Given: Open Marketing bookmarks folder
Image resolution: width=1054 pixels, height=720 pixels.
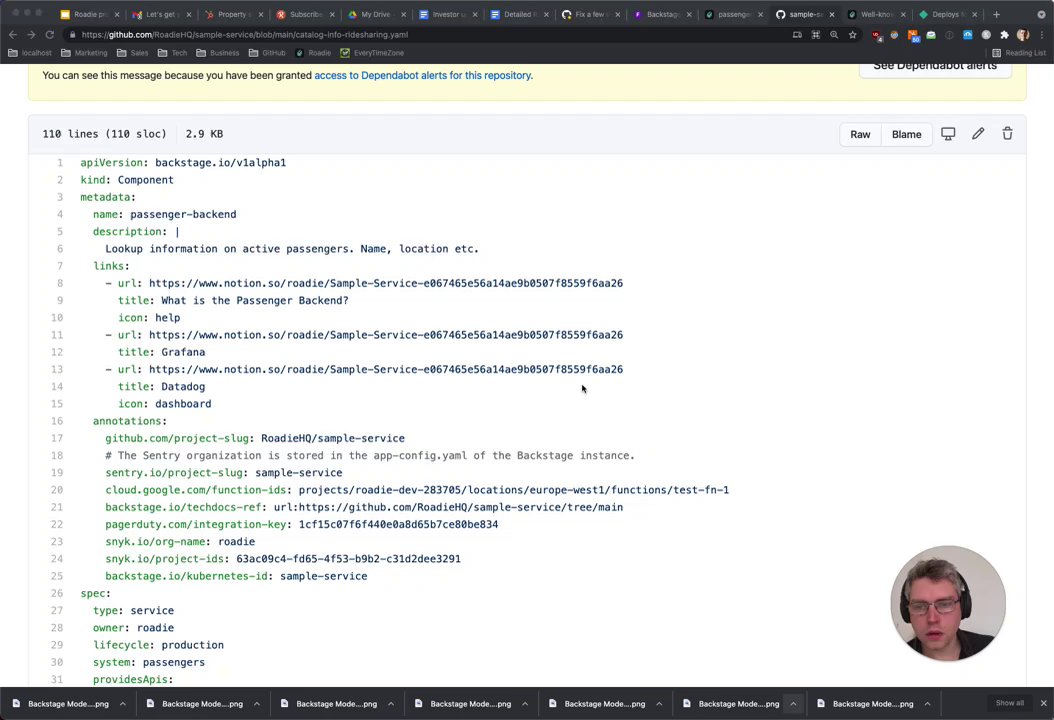Looking at the screenshot, I should point(84,53).
